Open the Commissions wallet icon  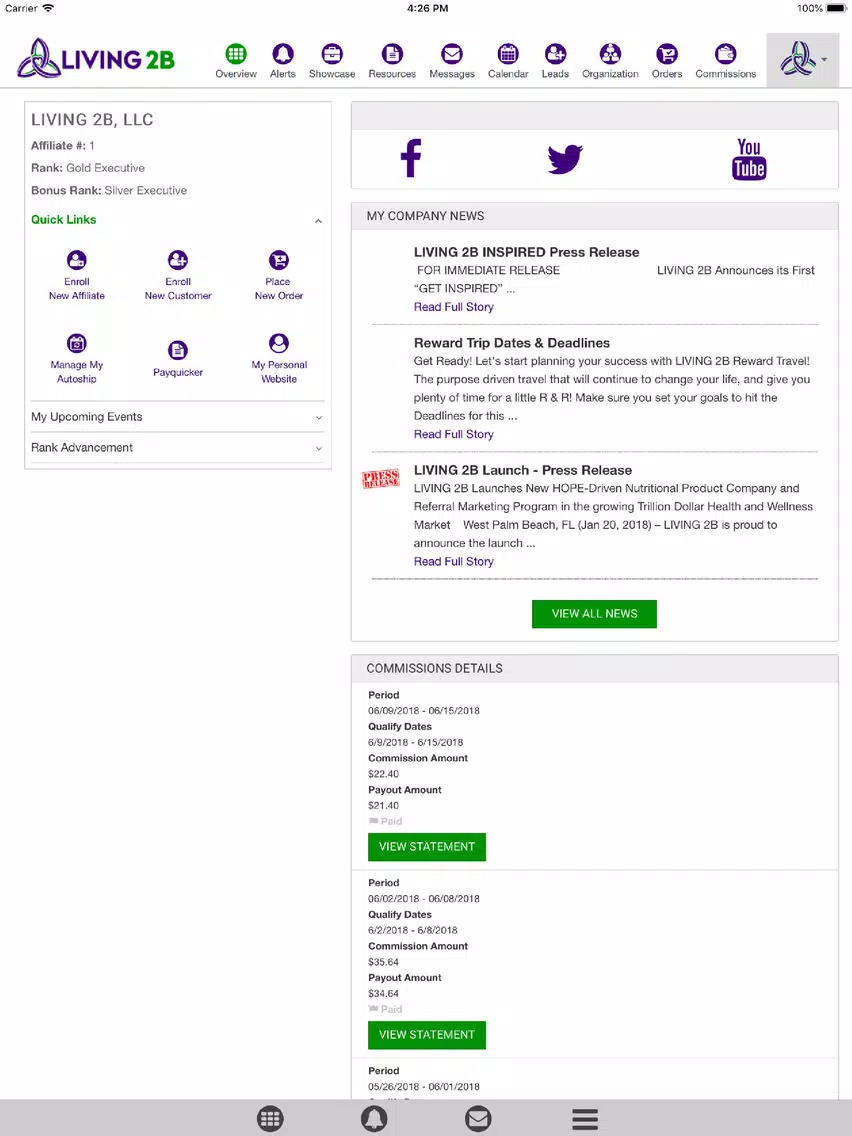coord(725,61)
